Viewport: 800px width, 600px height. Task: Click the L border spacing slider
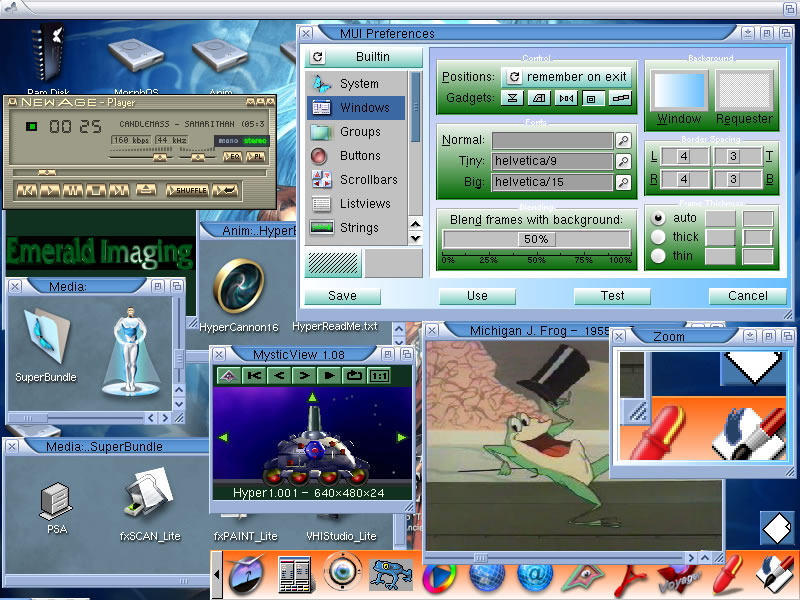pos(684,156)
